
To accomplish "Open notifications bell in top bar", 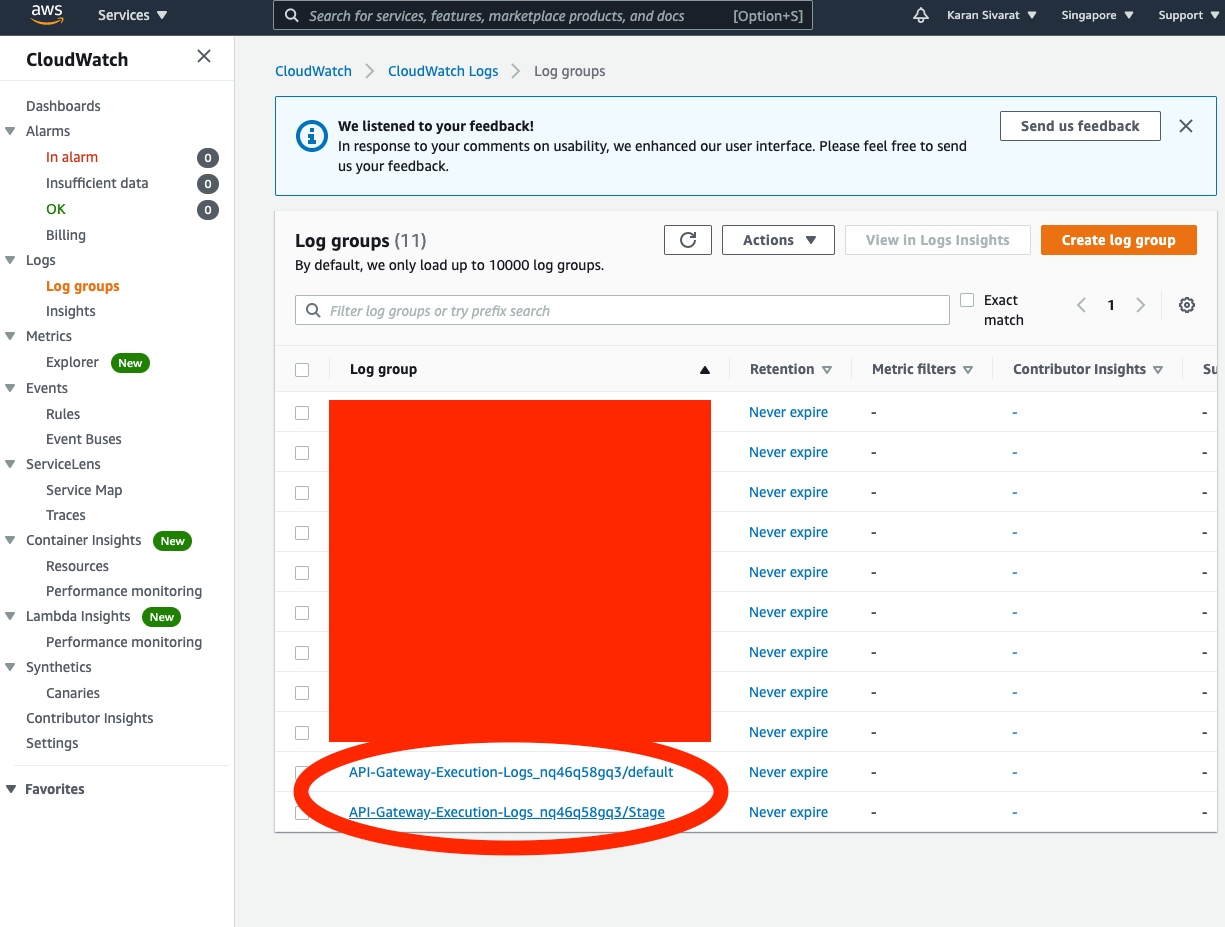I will [x=921, y=15].
